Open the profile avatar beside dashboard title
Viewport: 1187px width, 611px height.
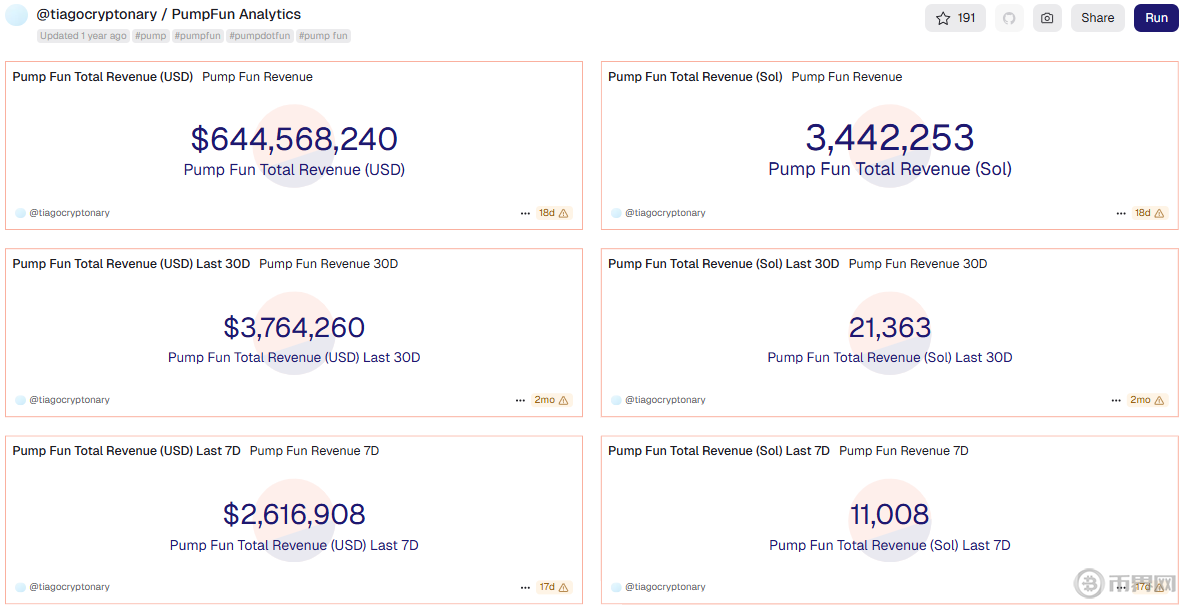(x=17, y=15)
